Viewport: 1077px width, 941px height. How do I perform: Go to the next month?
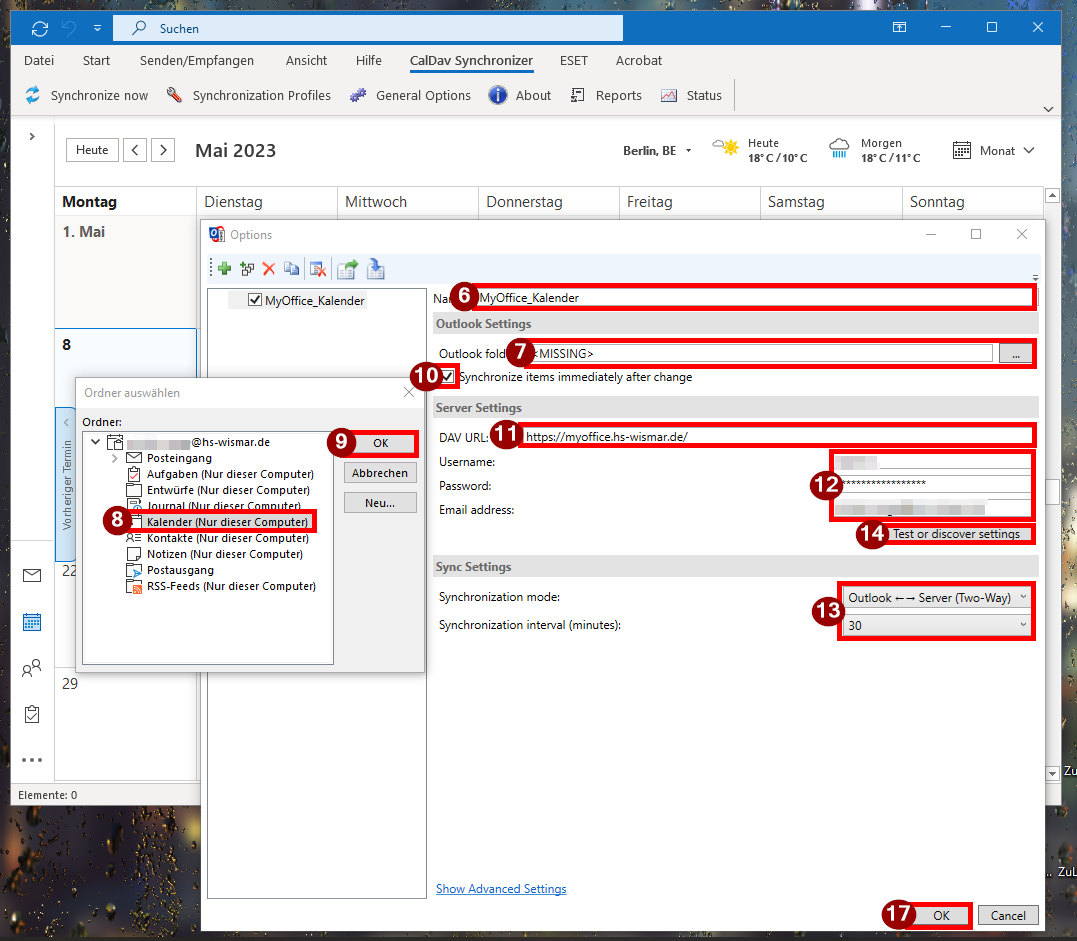[x=163, y=150]
